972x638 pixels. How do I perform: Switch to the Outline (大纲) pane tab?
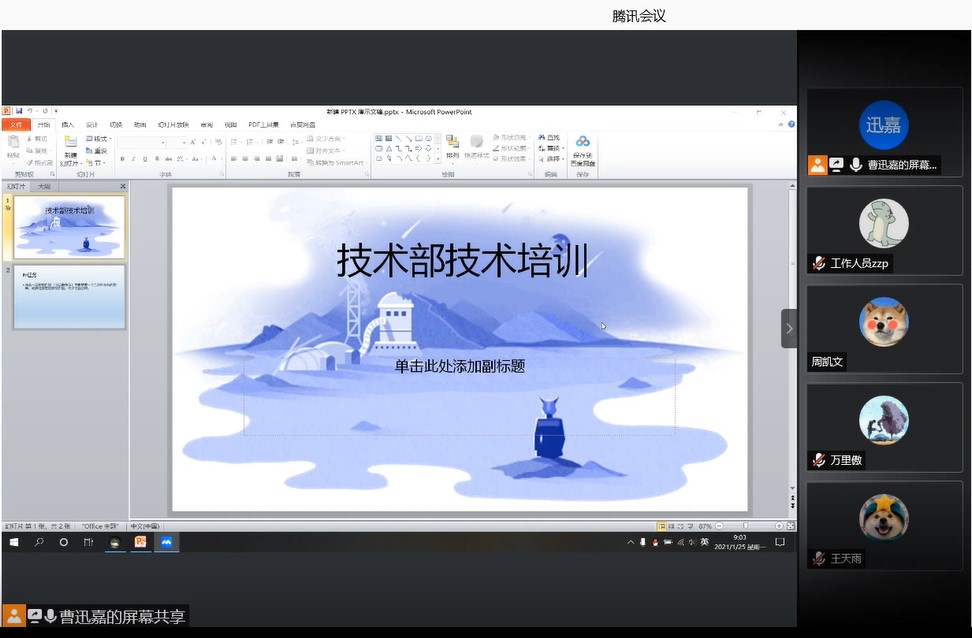point(43,186)
